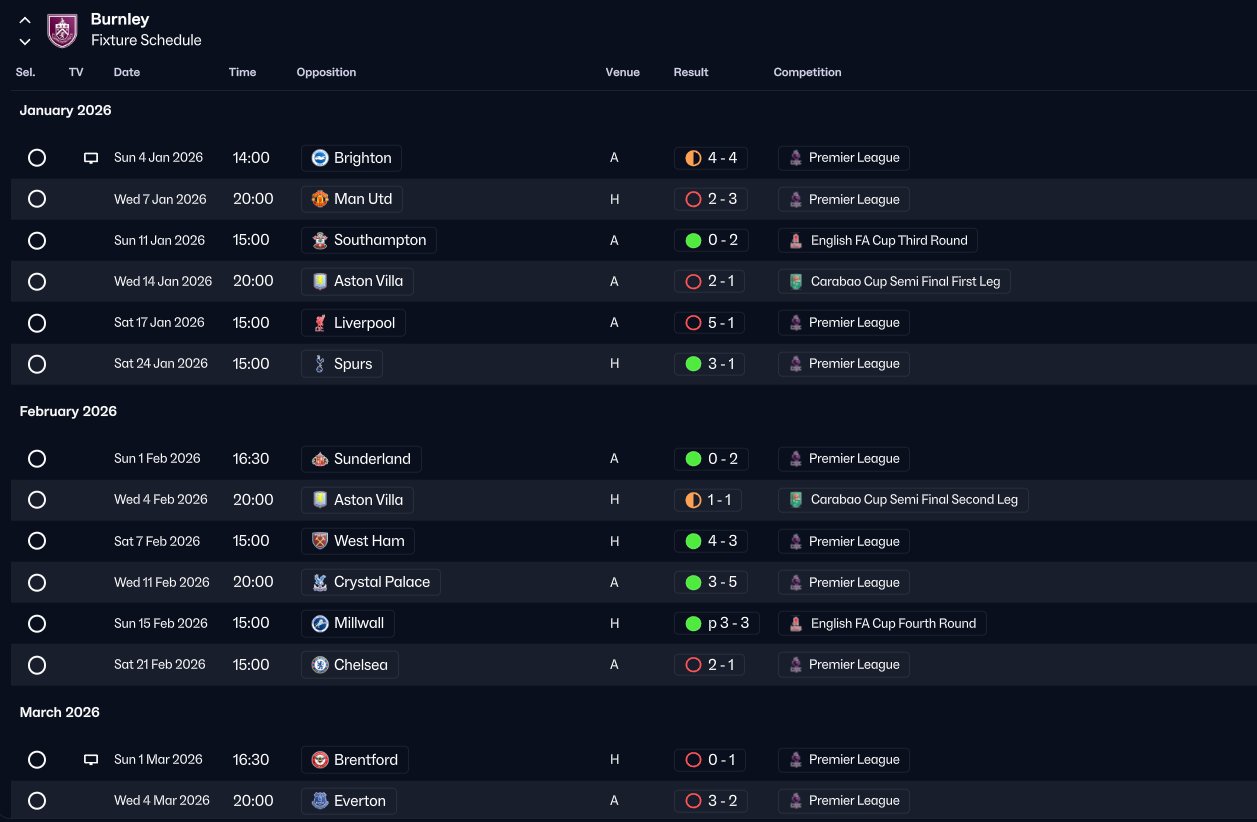Open the p 3 - 3 Millwall result
This screenshot has width=1257, height=822.
(717, 624)
